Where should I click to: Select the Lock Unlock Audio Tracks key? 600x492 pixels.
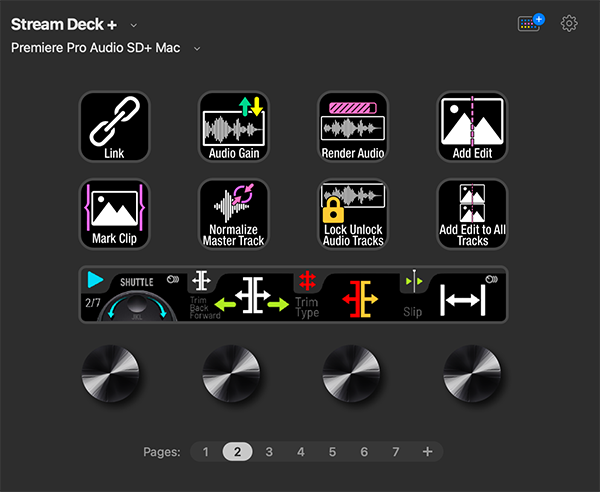point(353,214)
